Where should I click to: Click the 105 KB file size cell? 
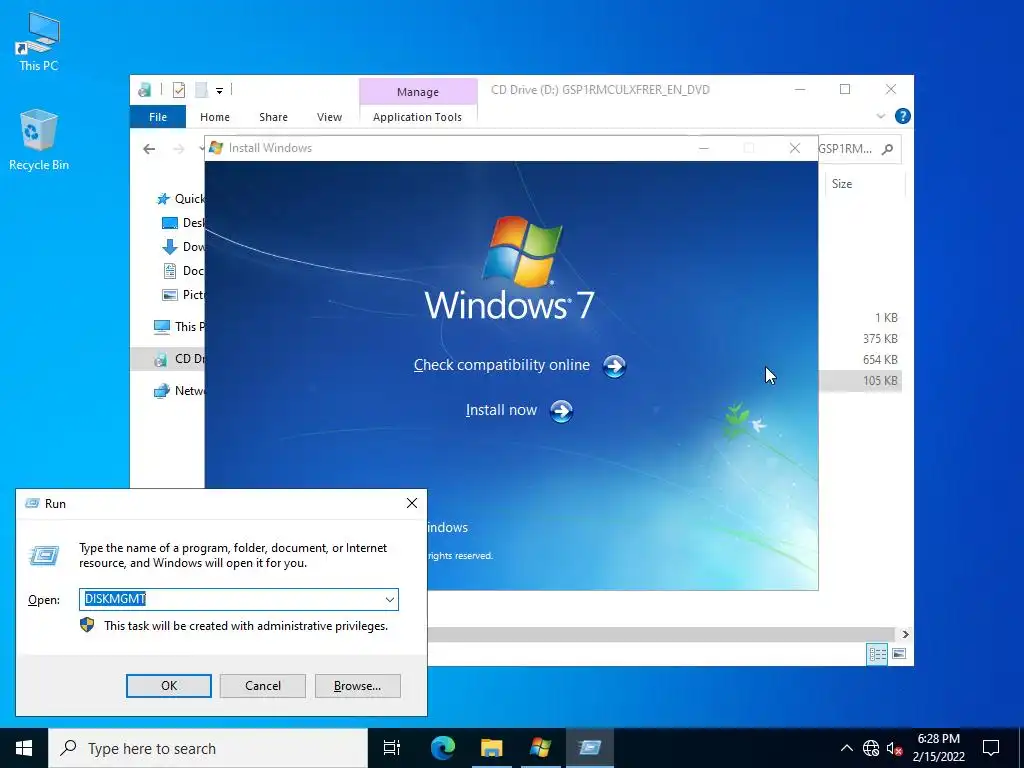click(x=880, y=380)
